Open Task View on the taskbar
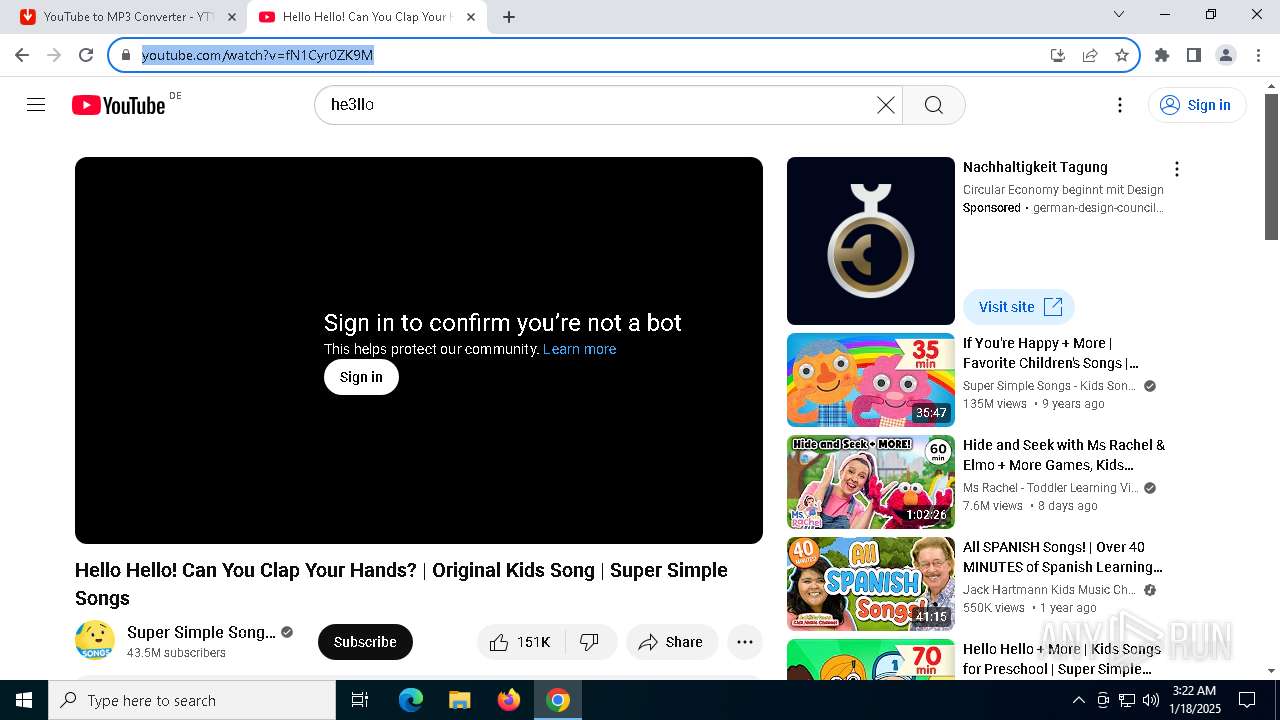 click(360, 700)
